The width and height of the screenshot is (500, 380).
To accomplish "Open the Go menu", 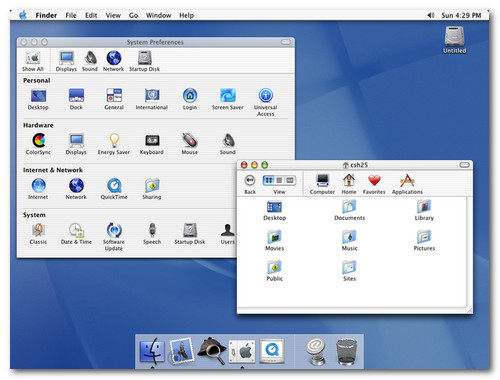I will (133, 15).
